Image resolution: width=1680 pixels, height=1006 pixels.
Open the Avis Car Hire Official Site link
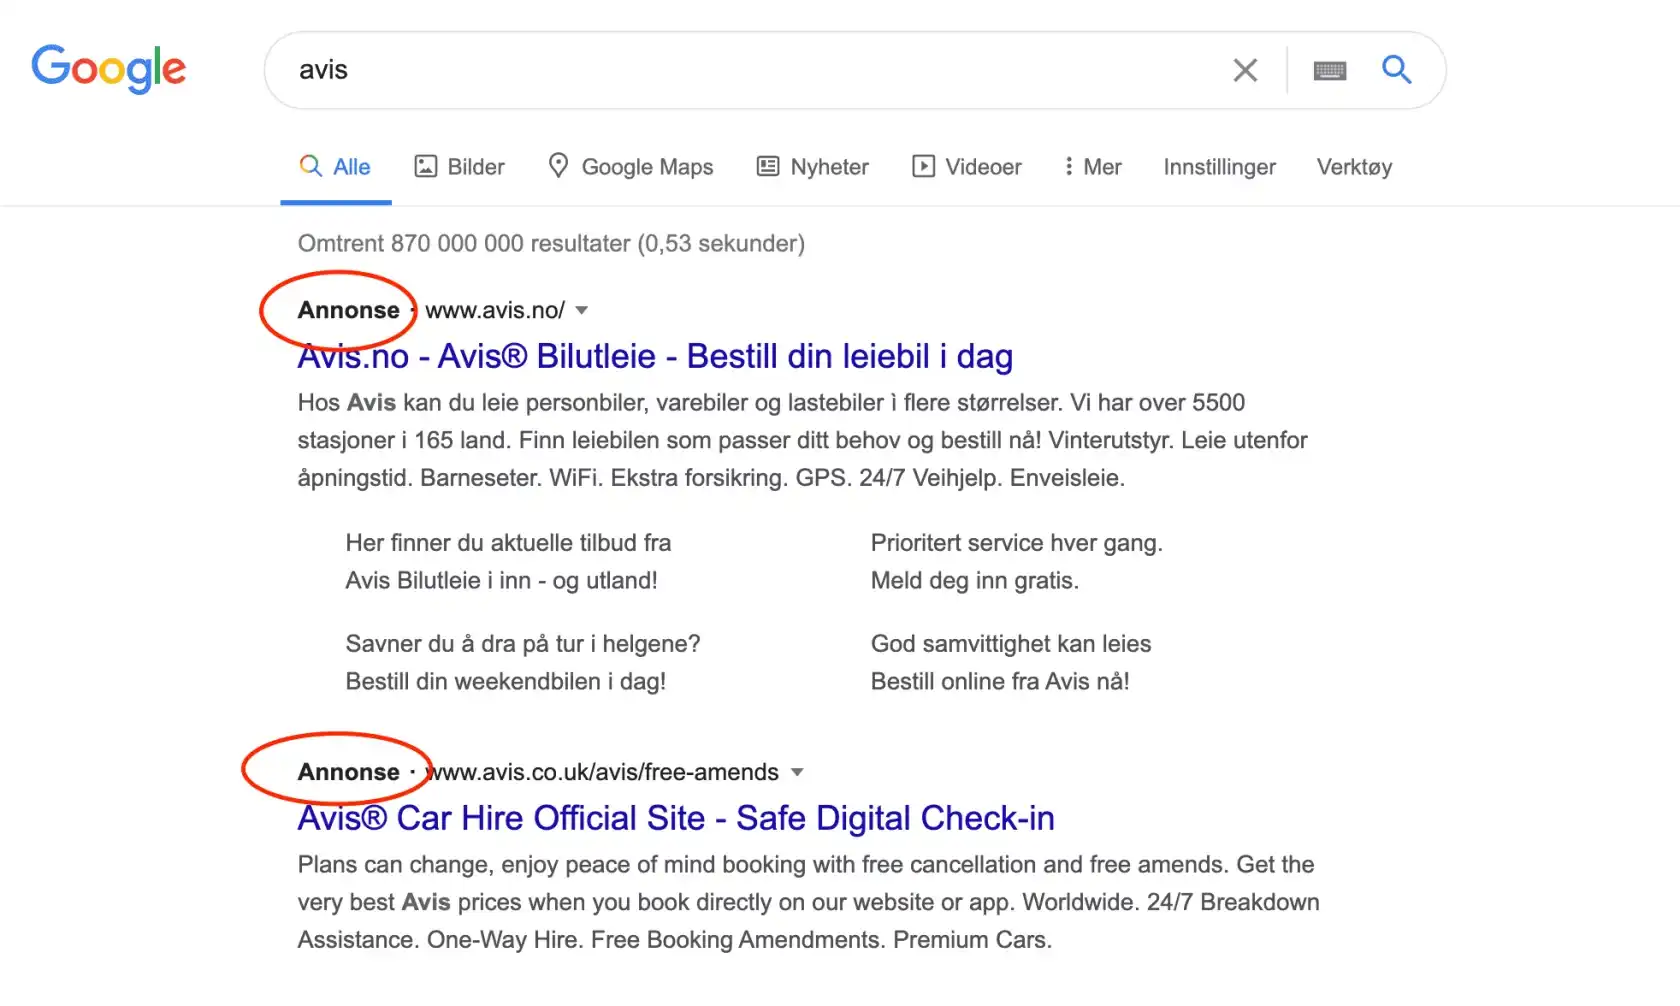tap(675, 818)
